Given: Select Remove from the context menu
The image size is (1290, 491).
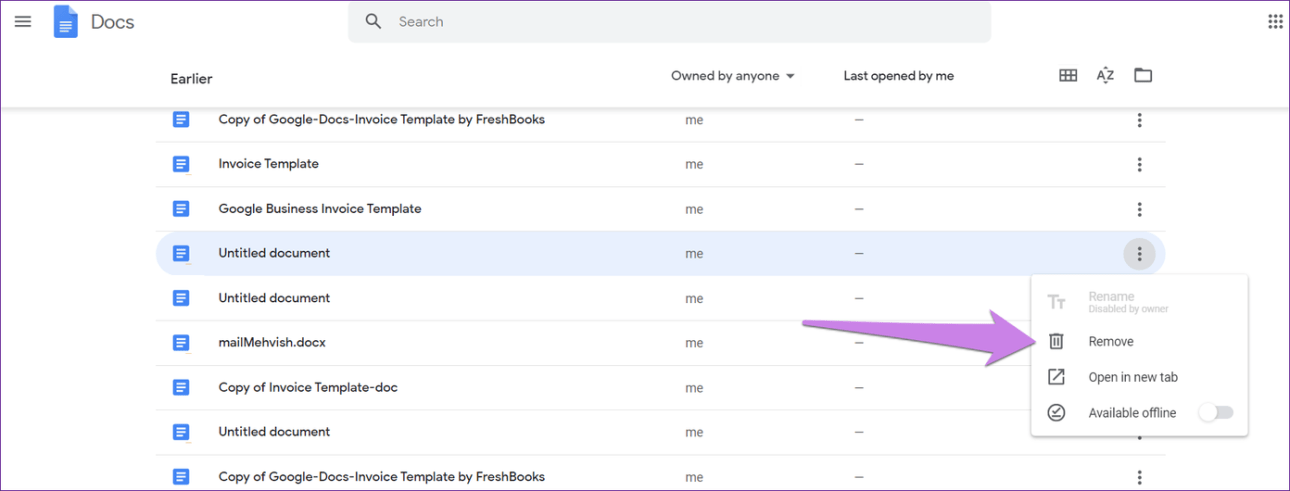Looking at the screenshot, I should point(1111,342).
